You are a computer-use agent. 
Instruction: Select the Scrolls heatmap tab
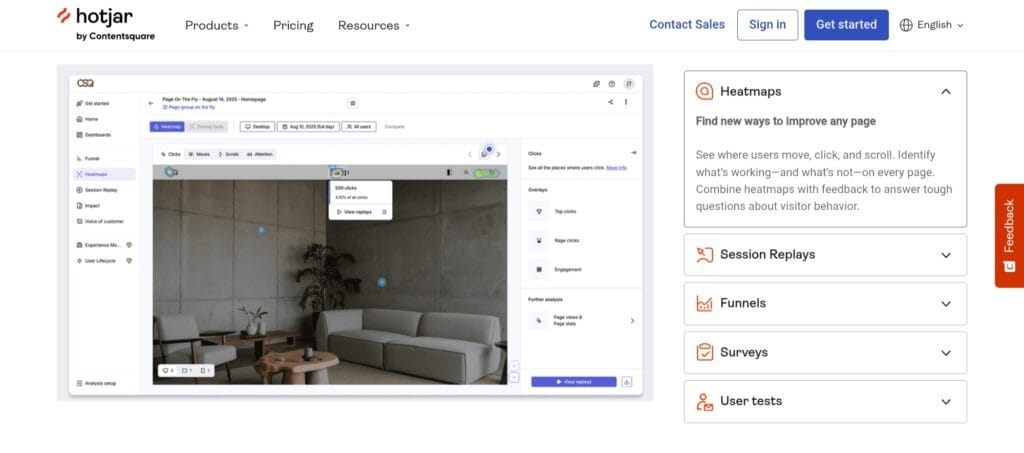[x=229, y=154]
